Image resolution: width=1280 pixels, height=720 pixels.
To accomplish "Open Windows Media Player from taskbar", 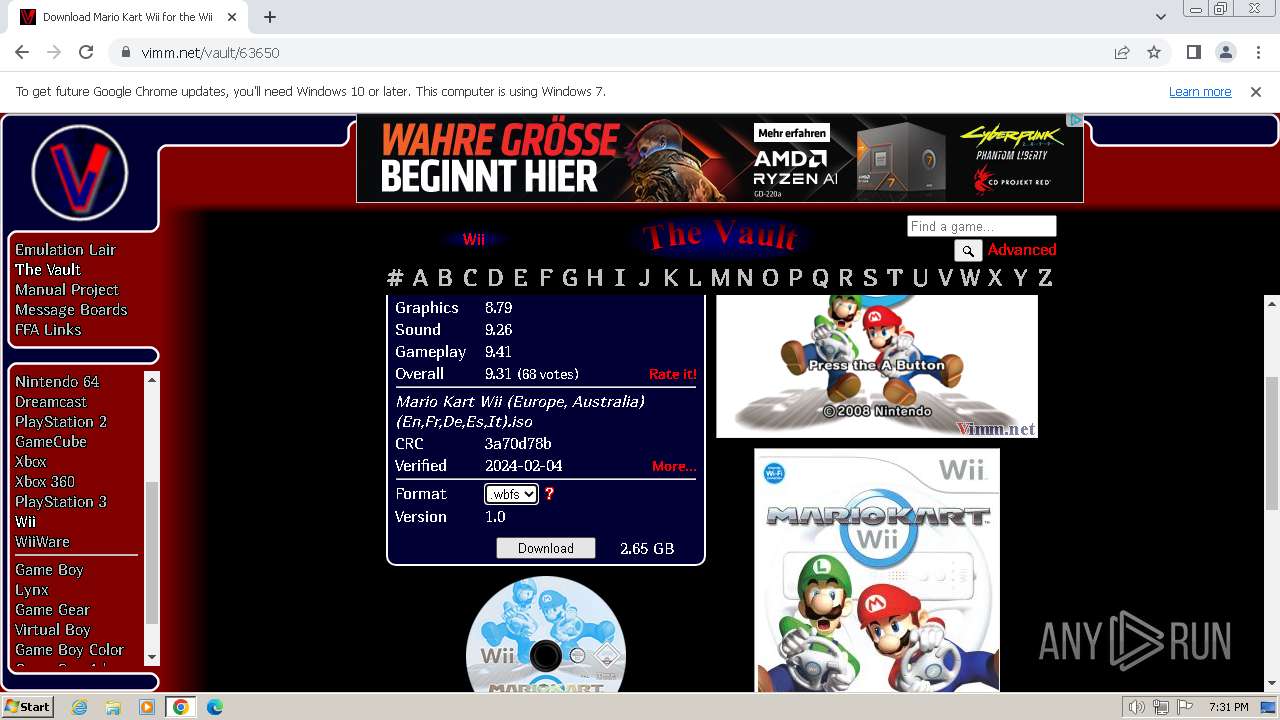I will click(147, 707).
